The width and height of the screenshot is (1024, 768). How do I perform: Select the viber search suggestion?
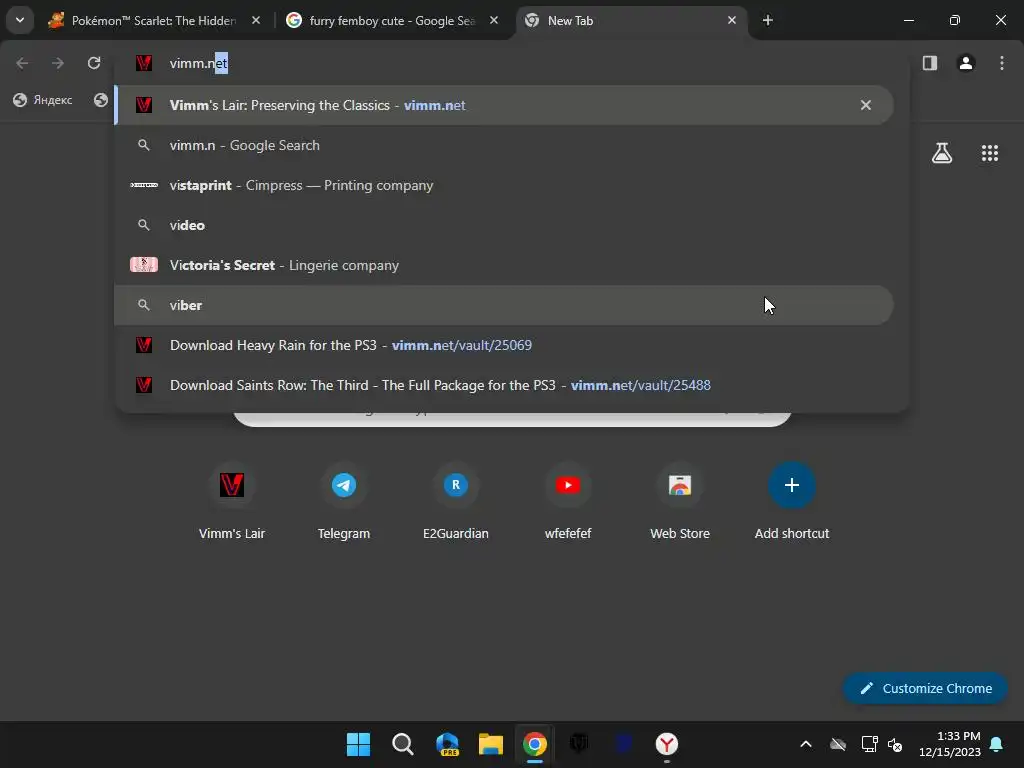(x=504, y=305)
